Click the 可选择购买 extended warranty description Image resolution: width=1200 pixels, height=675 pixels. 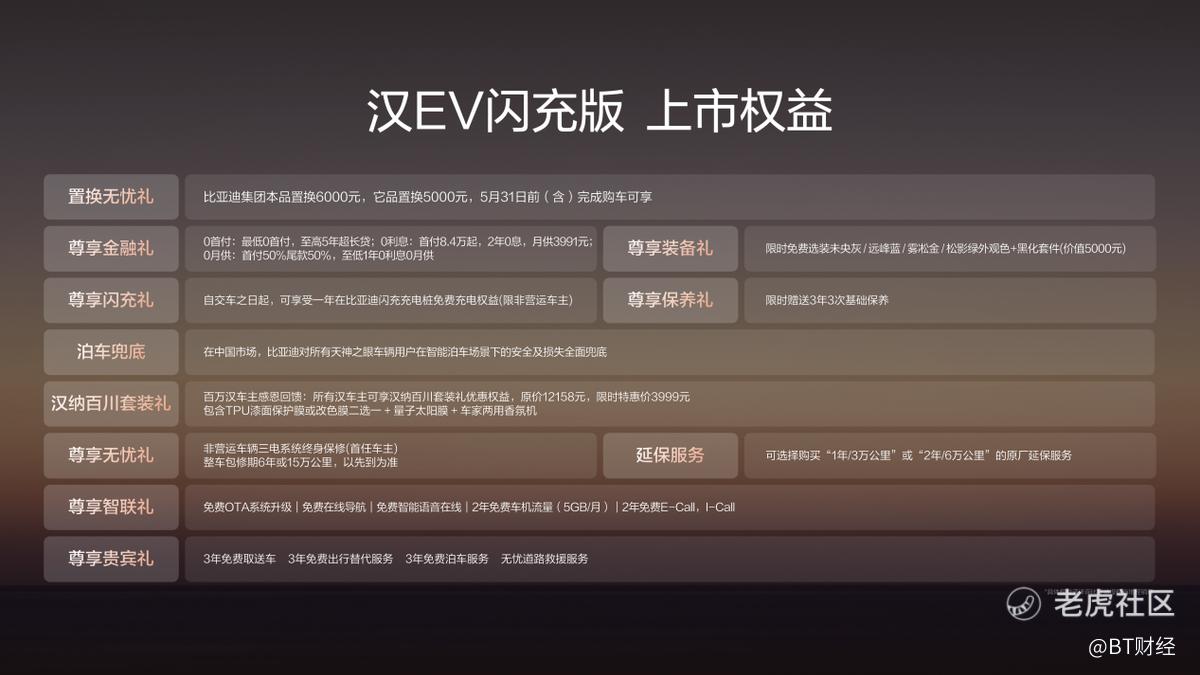click(x=918, y=455)
